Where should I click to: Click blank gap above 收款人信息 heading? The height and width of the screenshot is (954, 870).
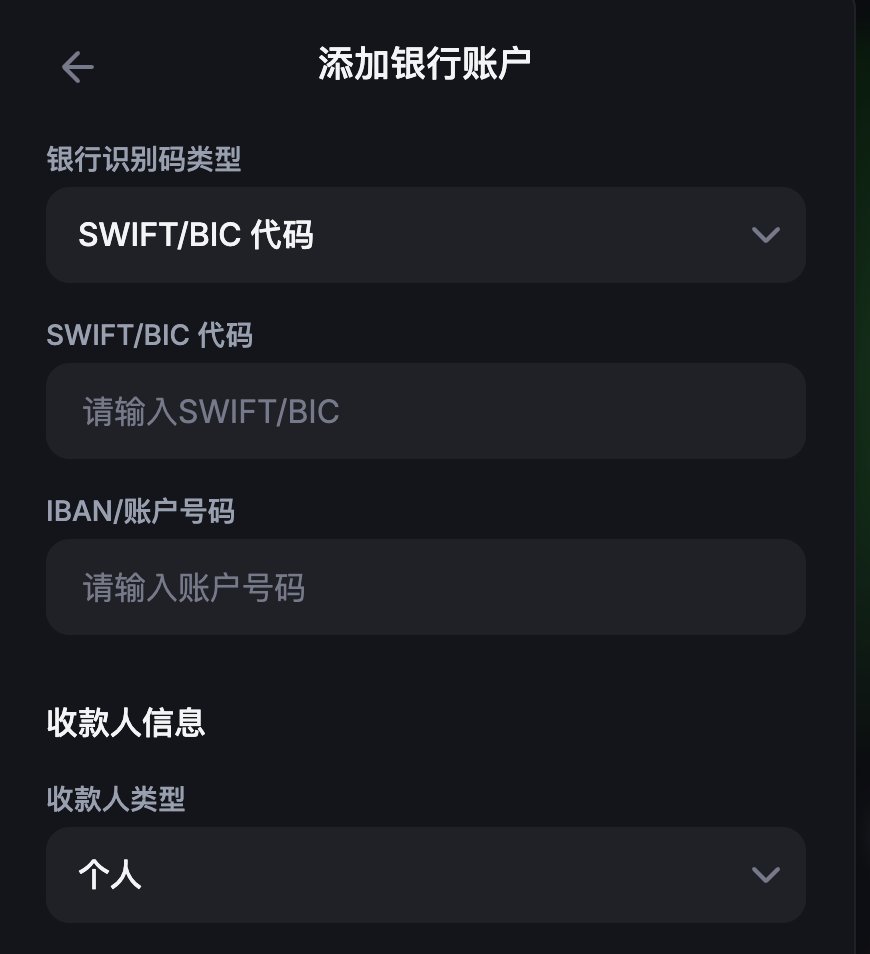(426, 669)
